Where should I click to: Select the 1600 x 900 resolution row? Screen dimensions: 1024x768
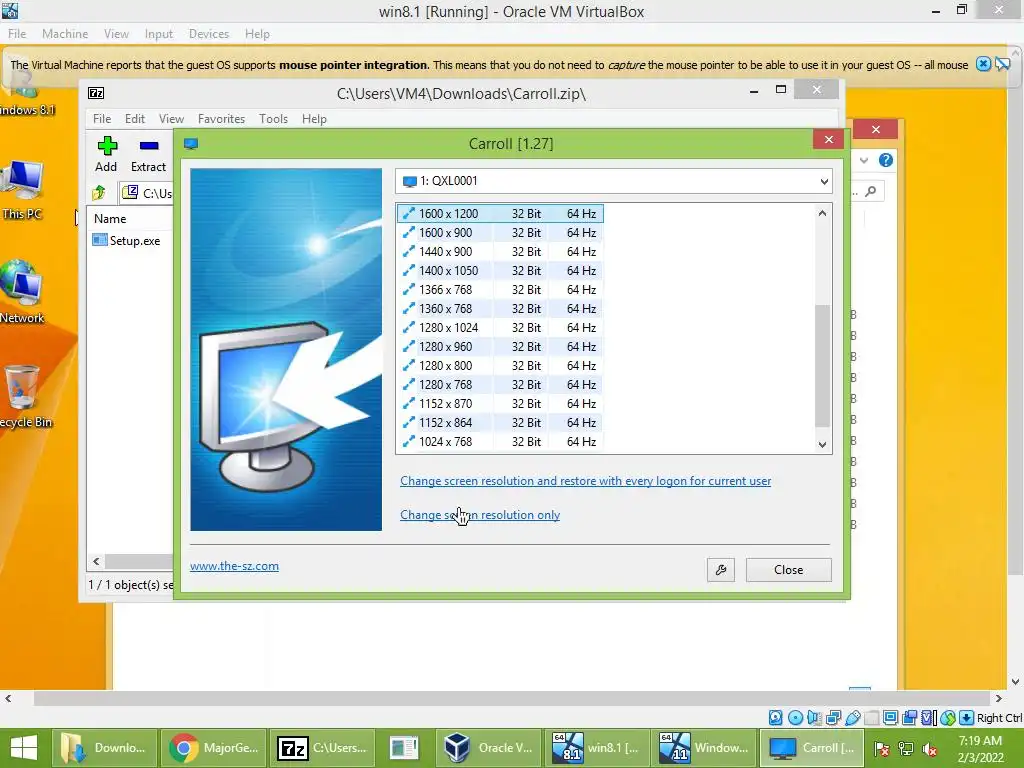point(500,232)
